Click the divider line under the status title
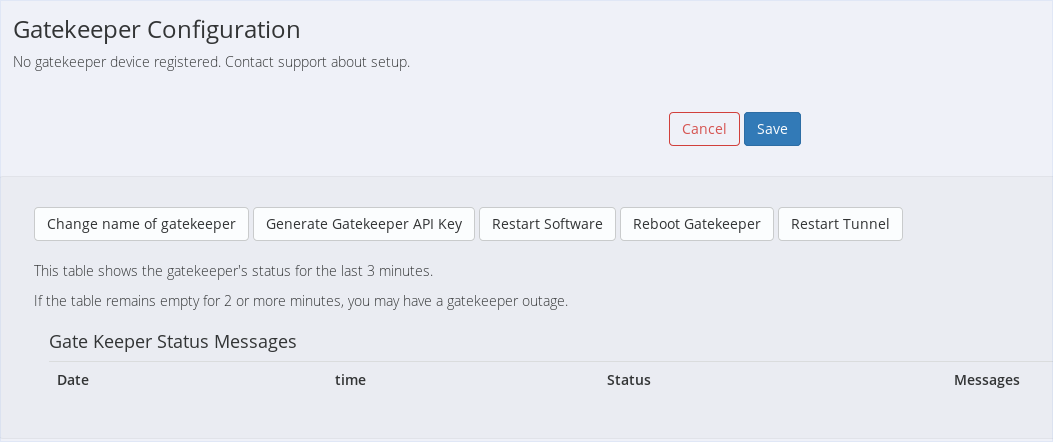Image resolution: width=1053 pixels, height=442 pixels. pyautogui.click(x=540, y=361)
